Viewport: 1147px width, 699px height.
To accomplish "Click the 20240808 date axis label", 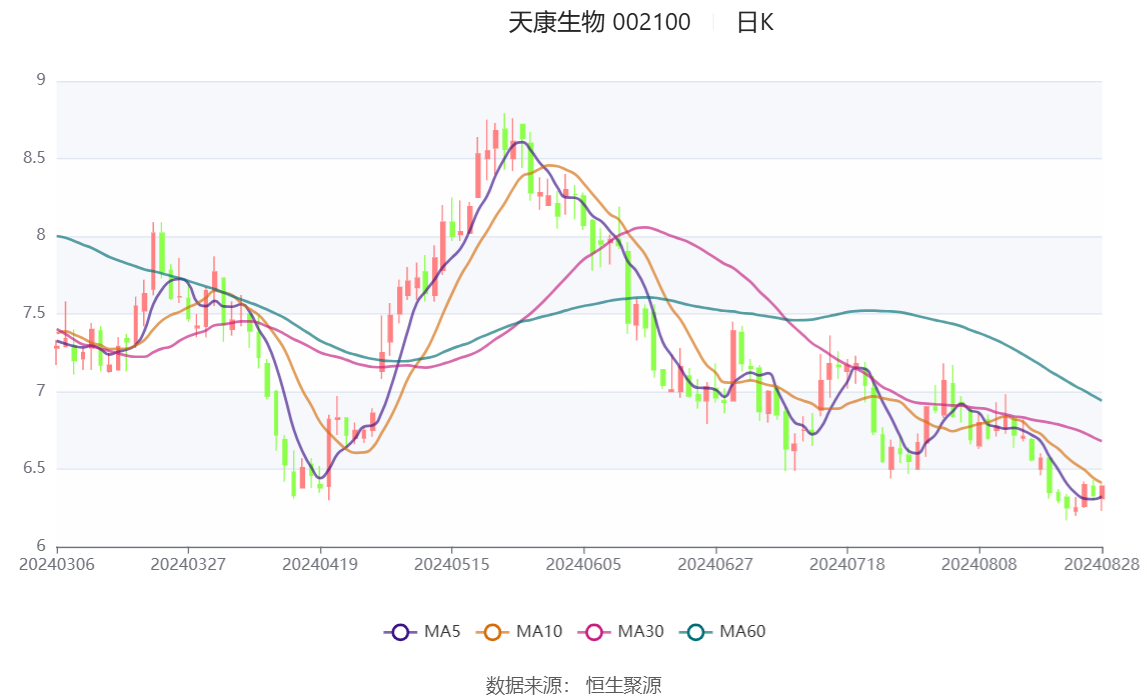I will coord(979,564).
